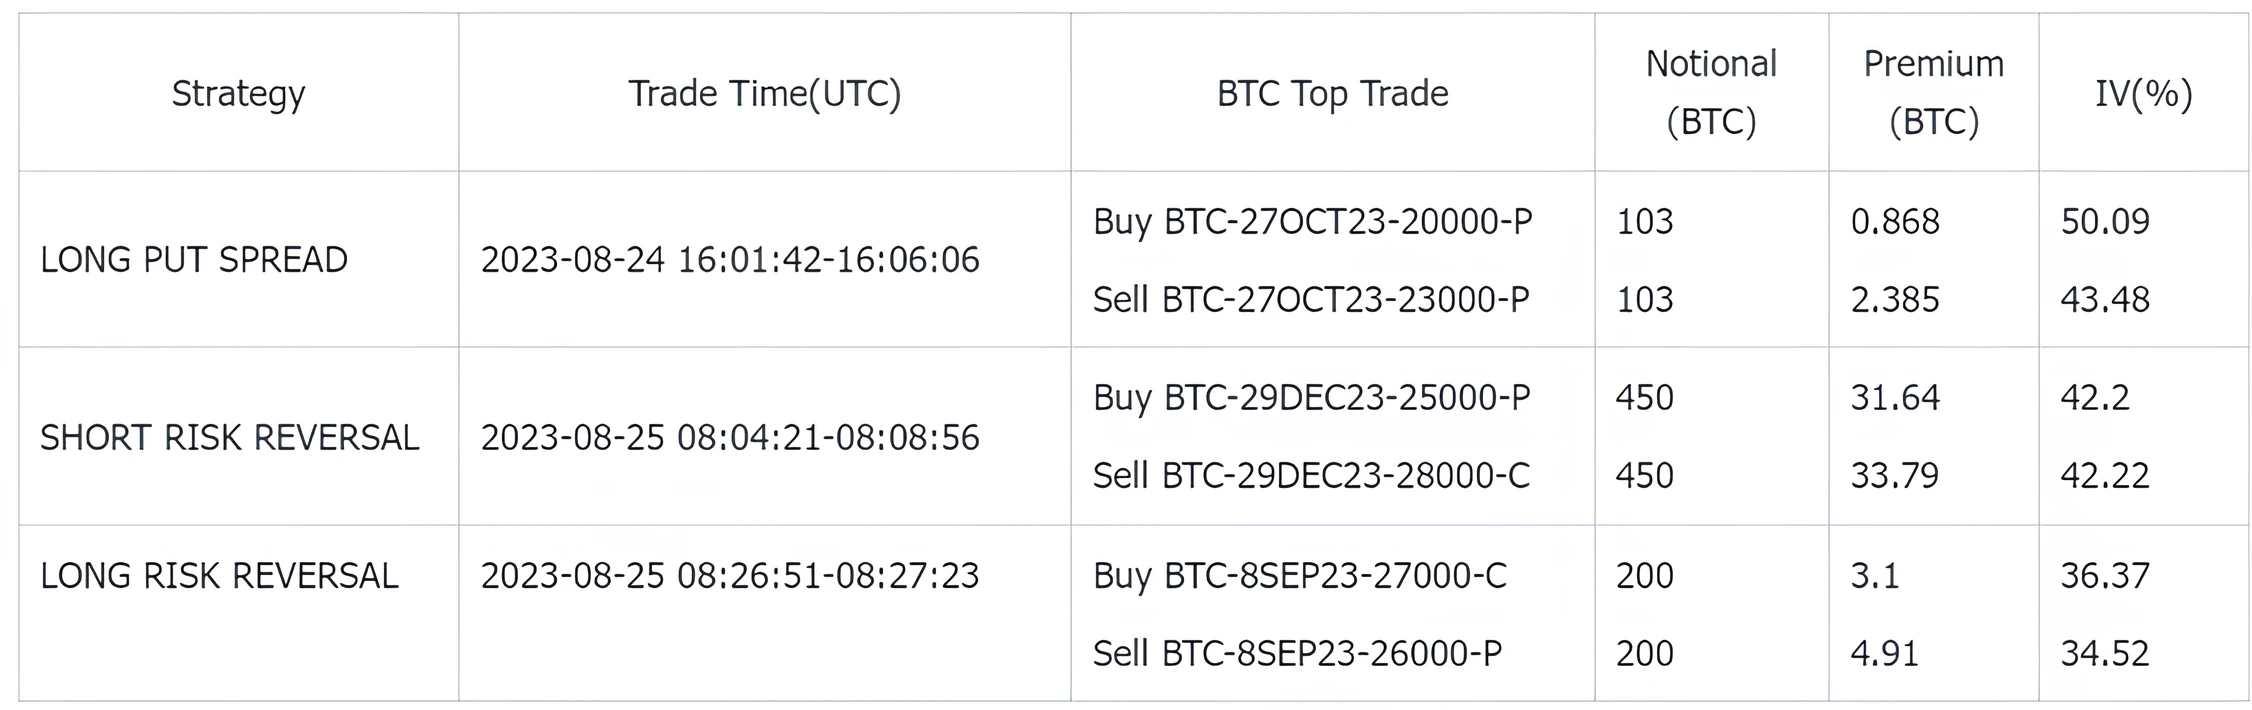Click the Premium (BTC) column header

point(1933,92)
